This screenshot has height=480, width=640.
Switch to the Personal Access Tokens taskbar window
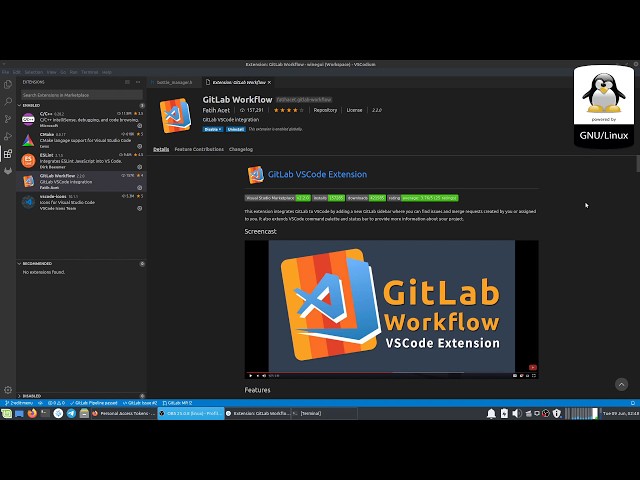(x=124, y=413)
